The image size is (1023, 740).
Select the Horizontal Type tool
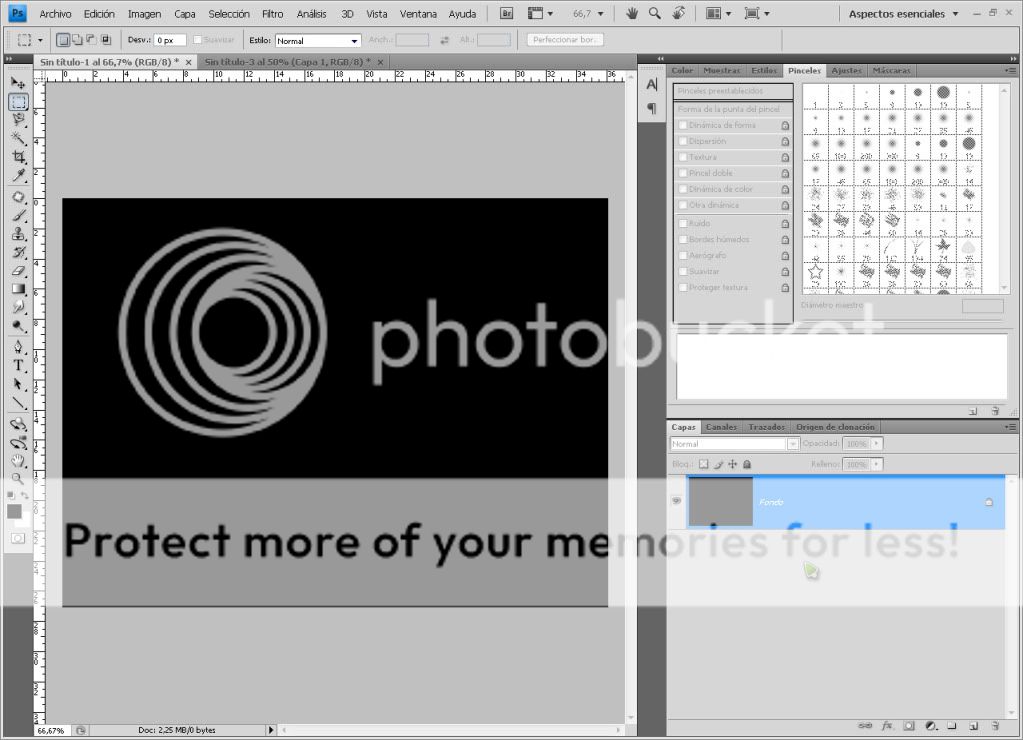(18, 365)
